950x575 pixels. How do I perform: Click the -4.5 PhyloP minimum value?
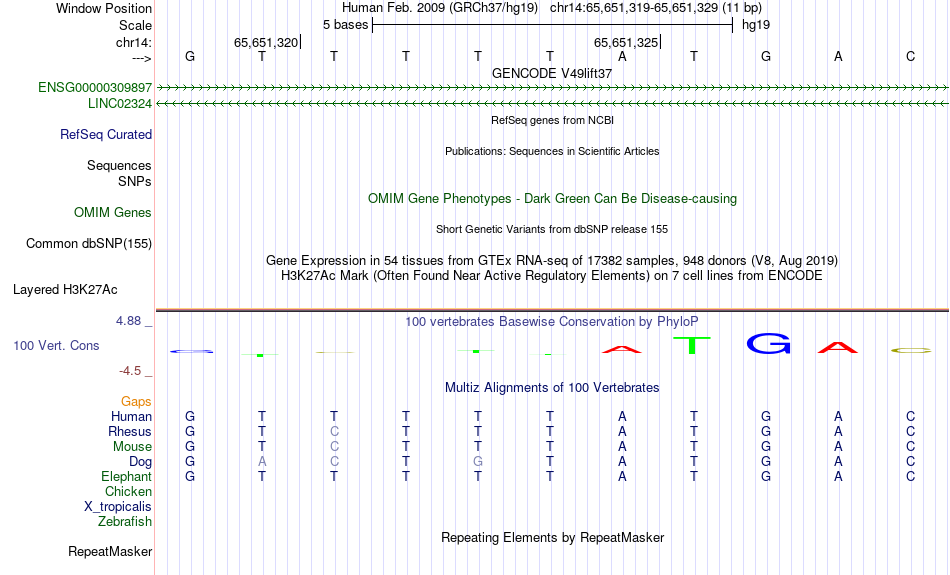point(130,371)
